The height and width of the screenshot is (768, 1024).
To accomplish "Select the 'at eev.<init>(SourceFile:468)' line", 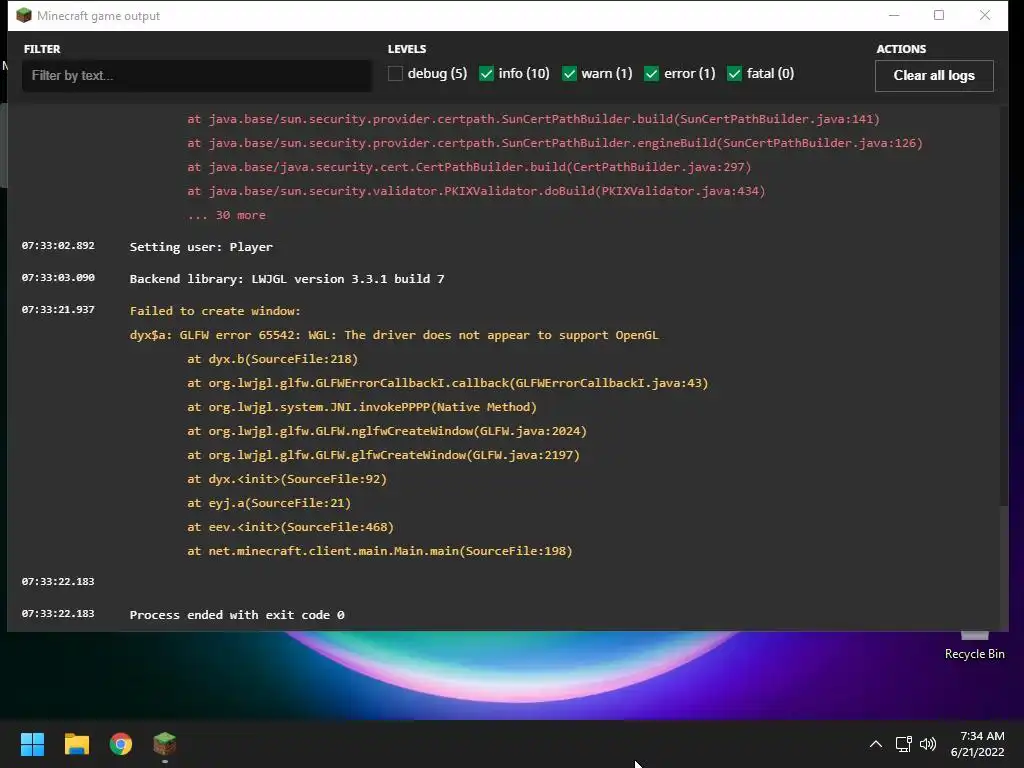I will pos(291,527).
